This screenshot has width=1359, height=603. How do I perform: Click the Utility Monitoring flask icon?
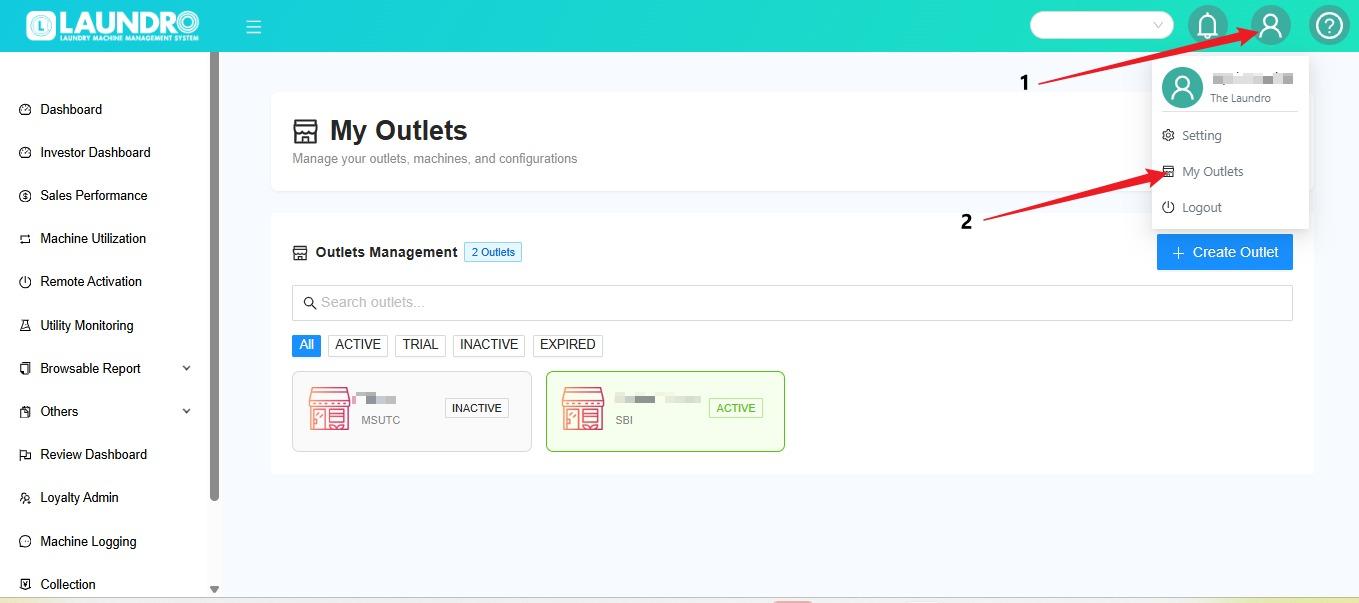point(25,326)
